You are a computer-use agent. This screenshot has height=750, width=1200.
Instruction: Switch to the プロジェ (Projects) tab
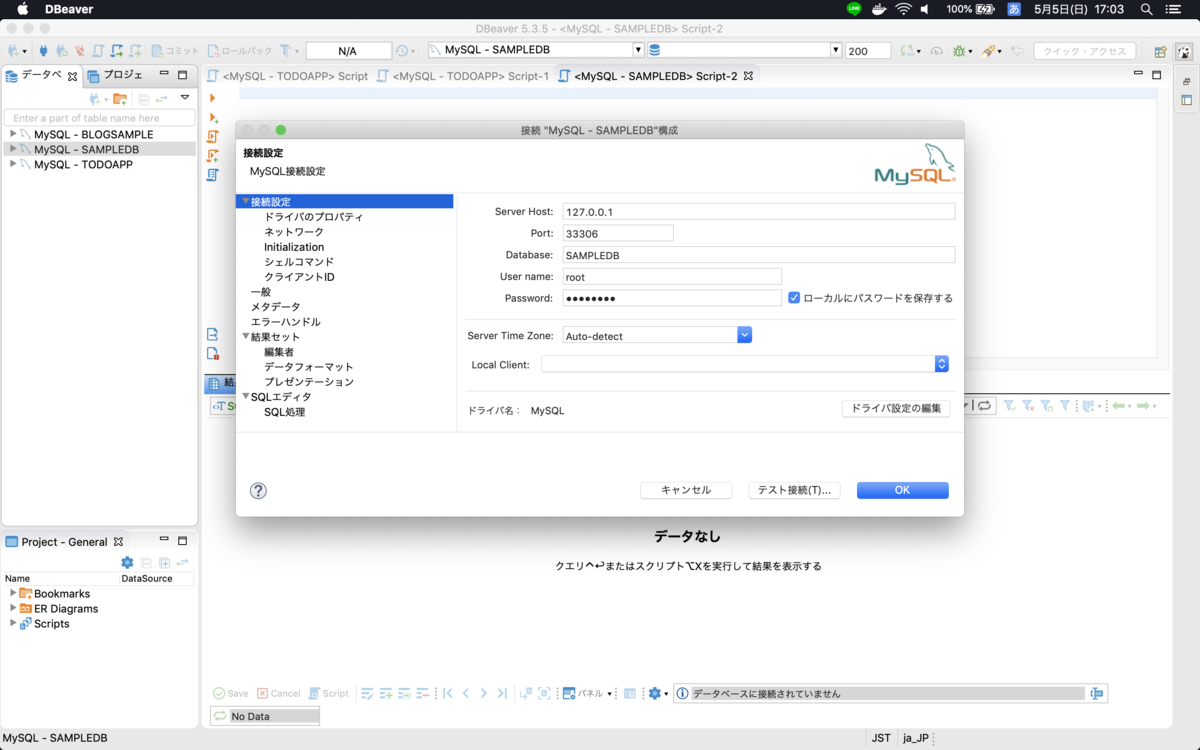[115, 75]
